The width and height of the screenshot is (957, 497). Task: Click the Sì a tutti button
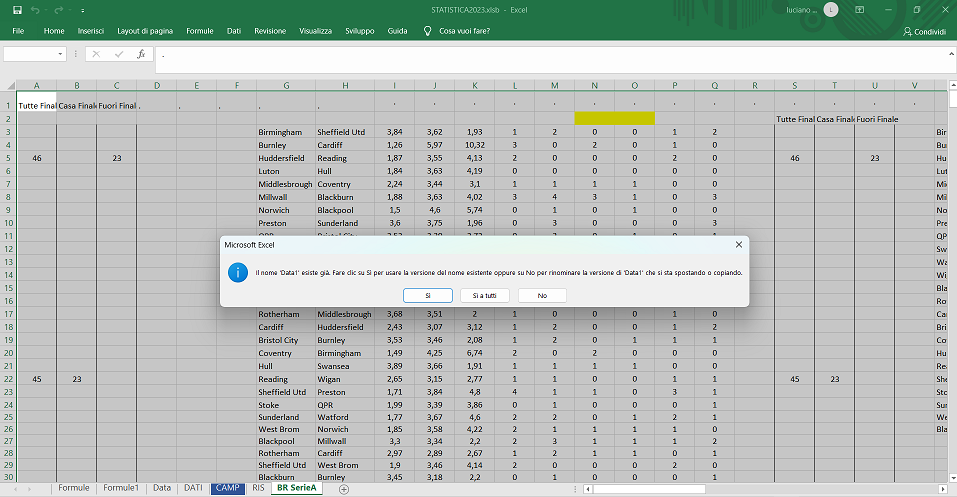485,296
